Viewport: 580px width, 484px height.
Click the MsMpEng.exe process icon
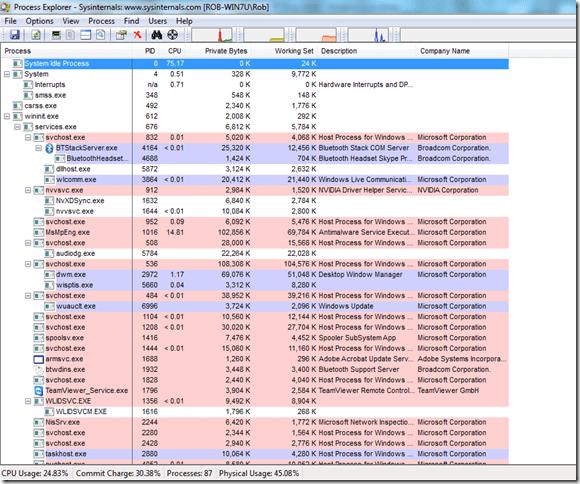click(x=39, y=232)
